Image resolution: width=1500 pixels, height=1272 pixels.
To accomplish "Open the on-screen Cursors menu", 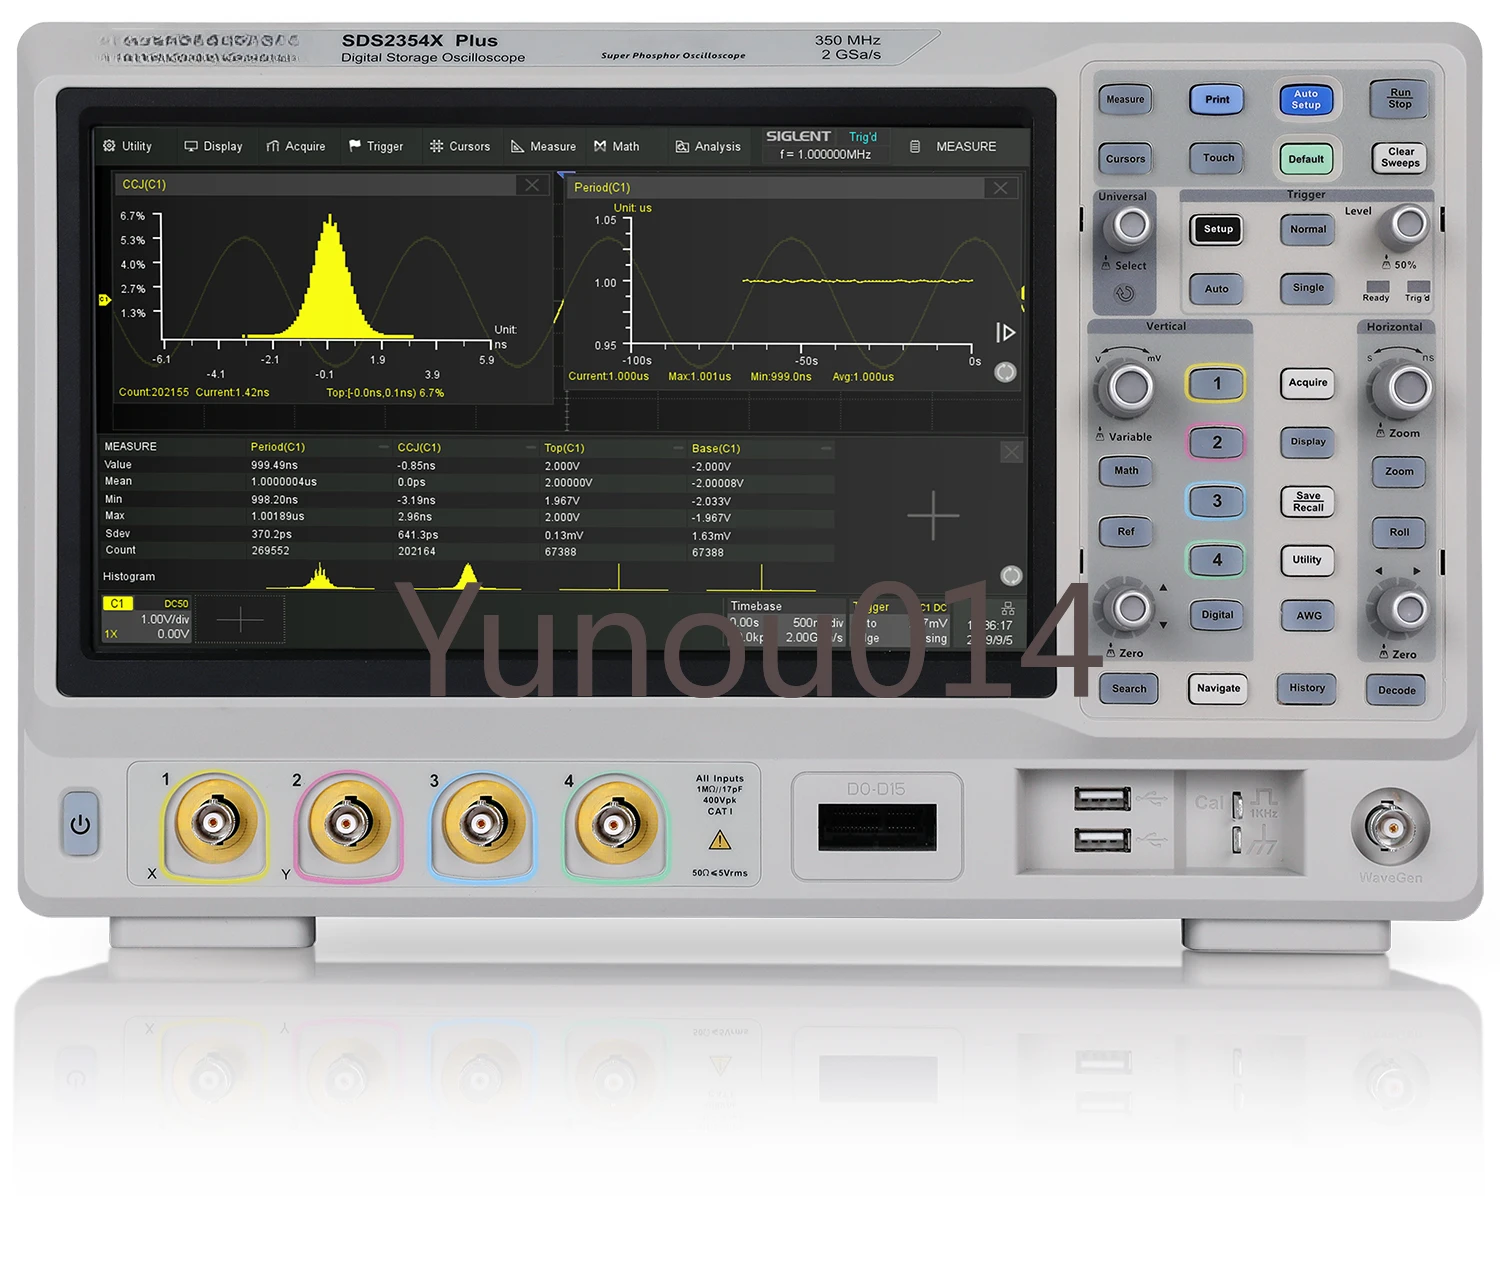I will coord(460,146).
